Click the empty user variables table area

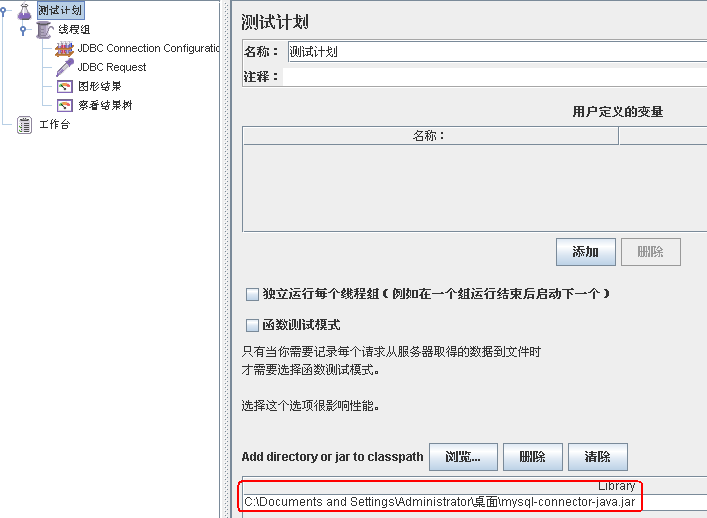[x=475, y=188]
